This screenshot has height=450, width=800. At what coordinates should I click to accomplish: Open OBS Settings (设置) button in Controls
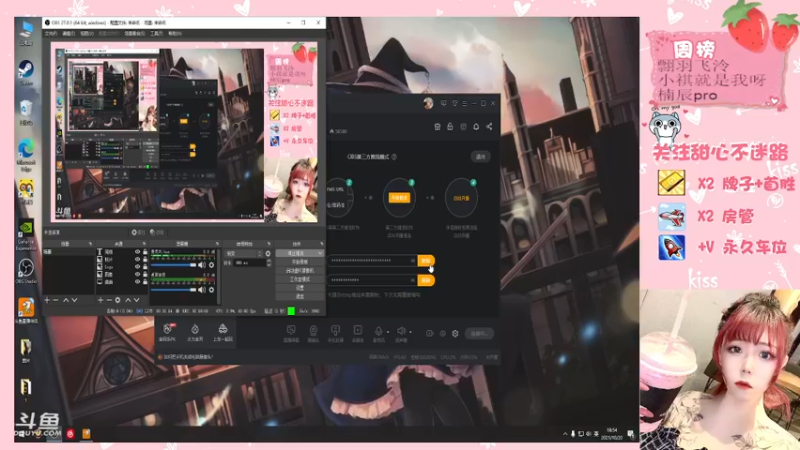pos(300,288)
